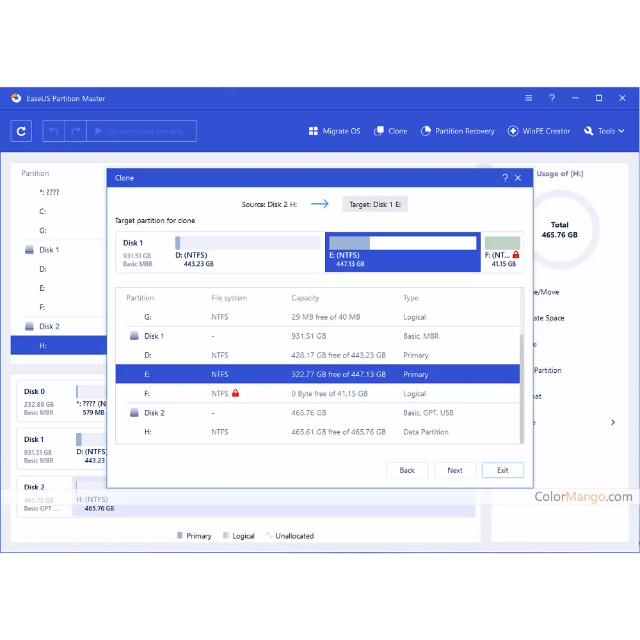
Task: Open the hamburger menu in the title bar
Action: 528,98
